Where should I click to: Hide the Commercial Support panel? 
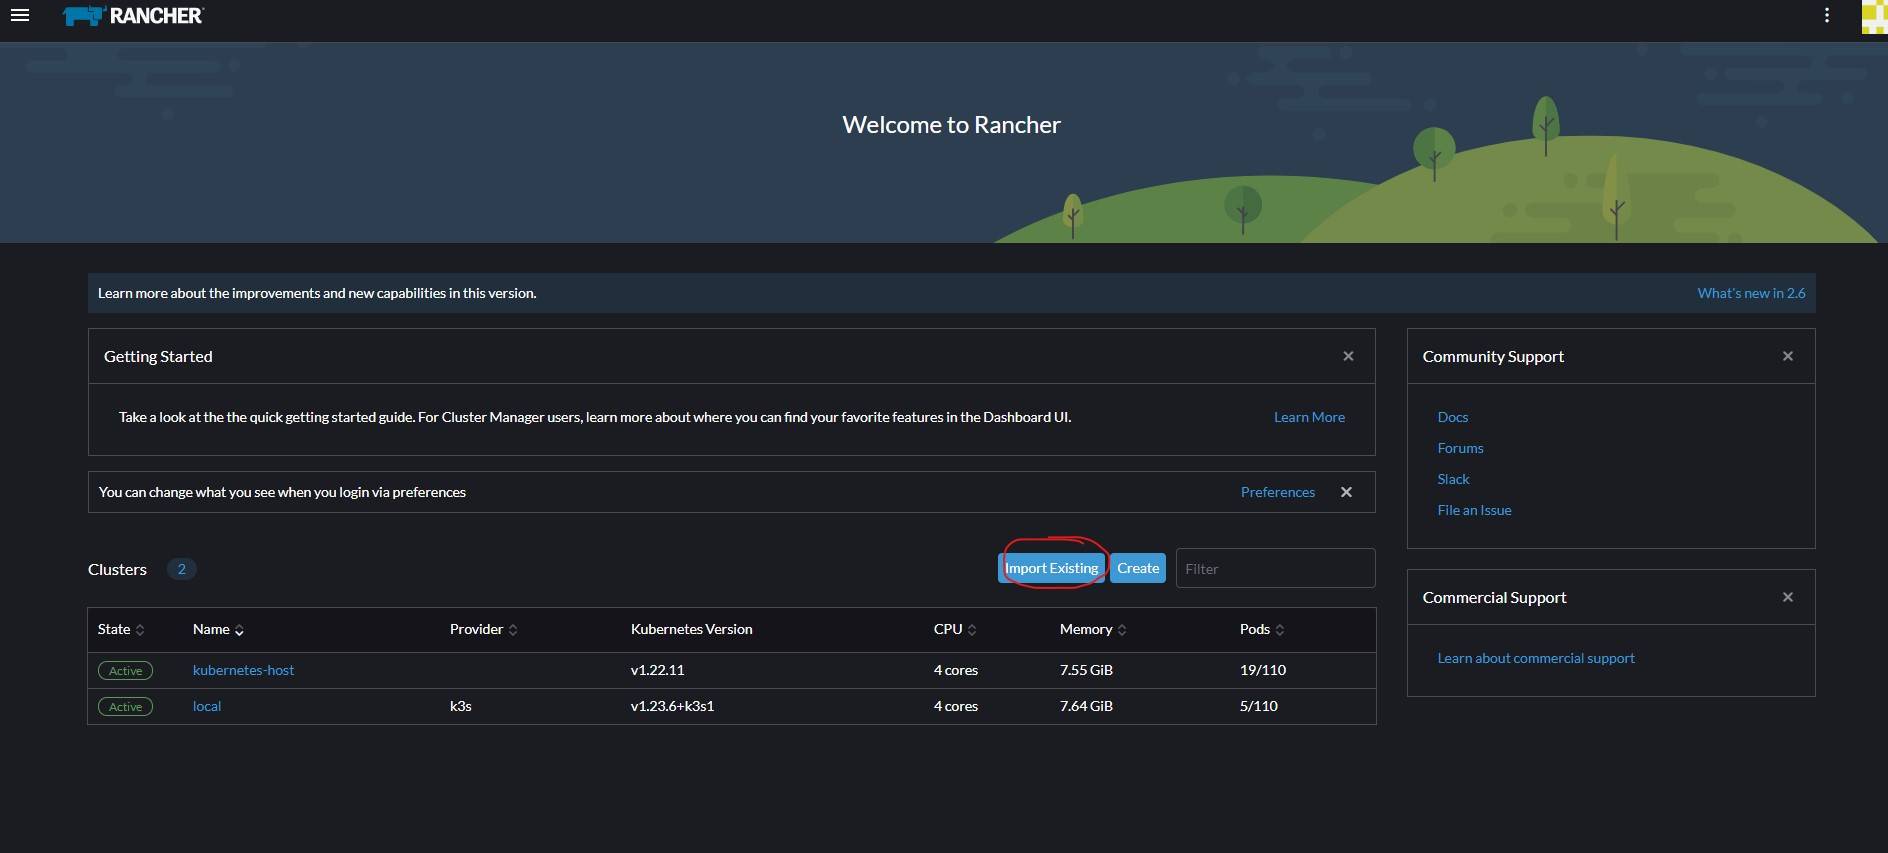tap(1787, 597)
